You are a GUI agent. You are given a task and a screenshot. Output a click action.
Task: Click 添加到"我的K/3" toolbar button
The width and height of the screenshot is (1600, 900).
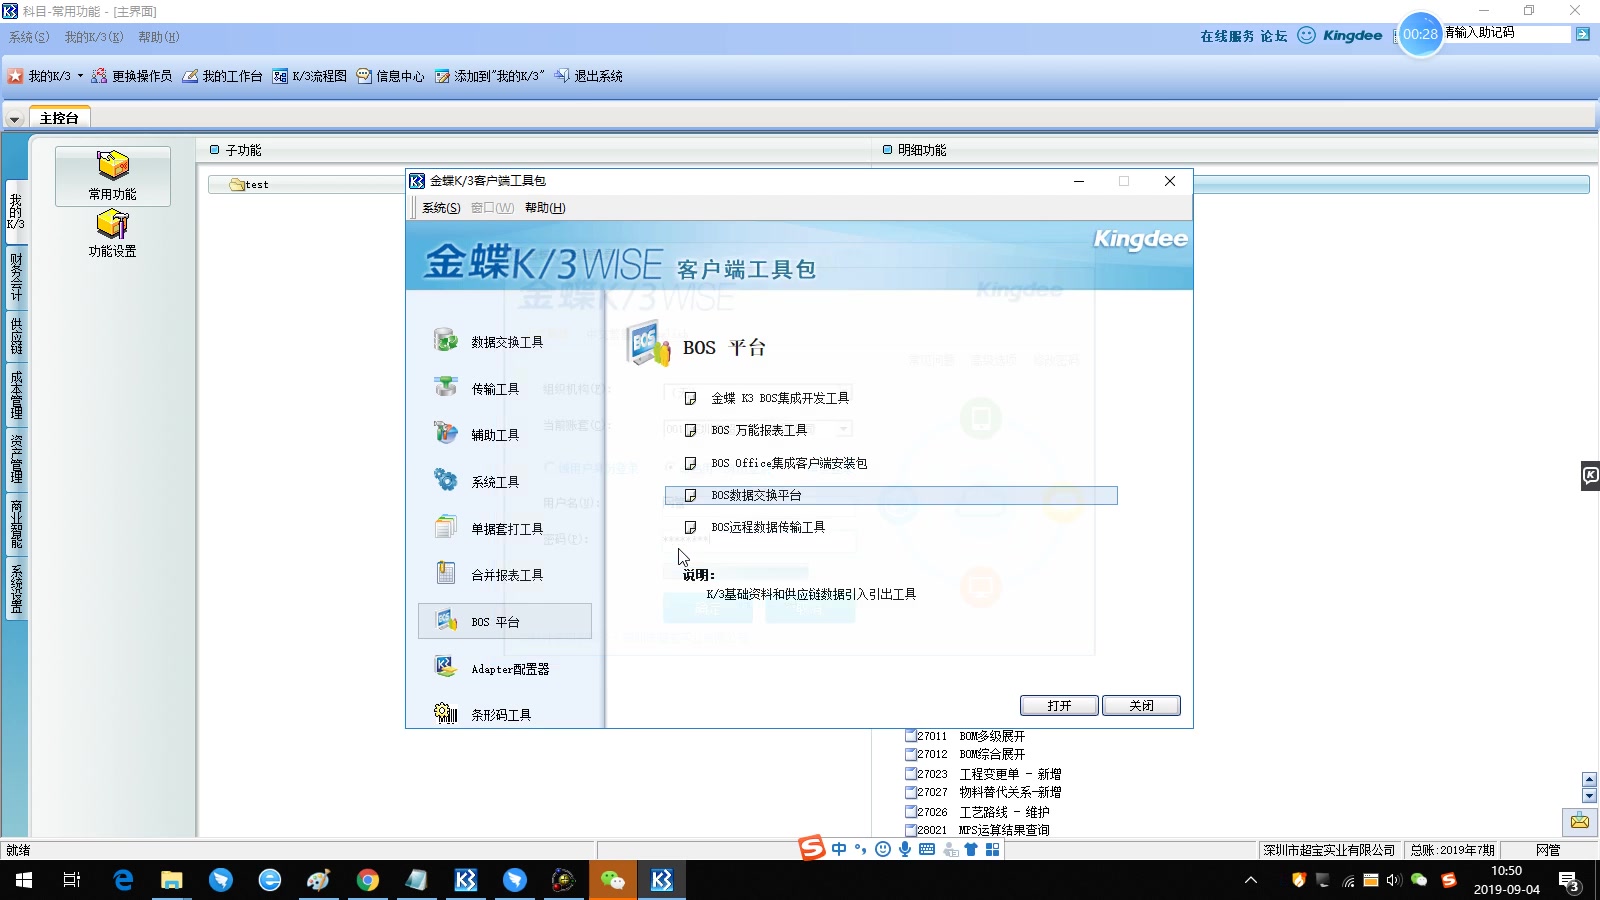(x=490, y=76)
